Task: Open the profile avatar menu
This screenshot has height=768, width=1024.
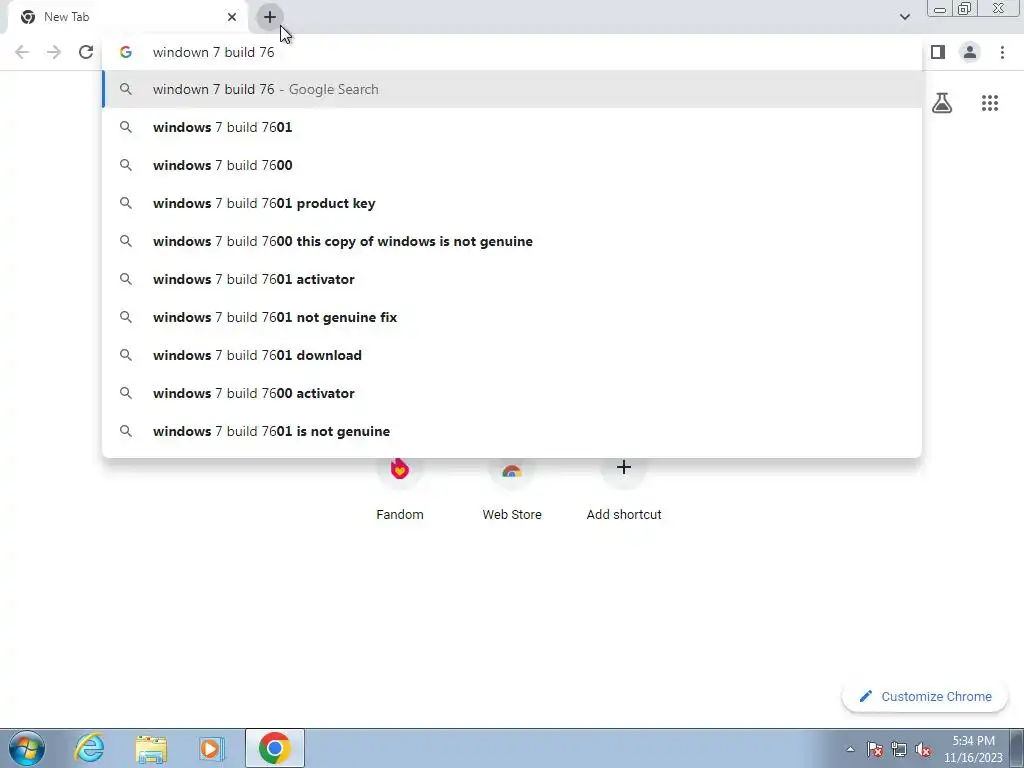Action: [x=970, y=52]
